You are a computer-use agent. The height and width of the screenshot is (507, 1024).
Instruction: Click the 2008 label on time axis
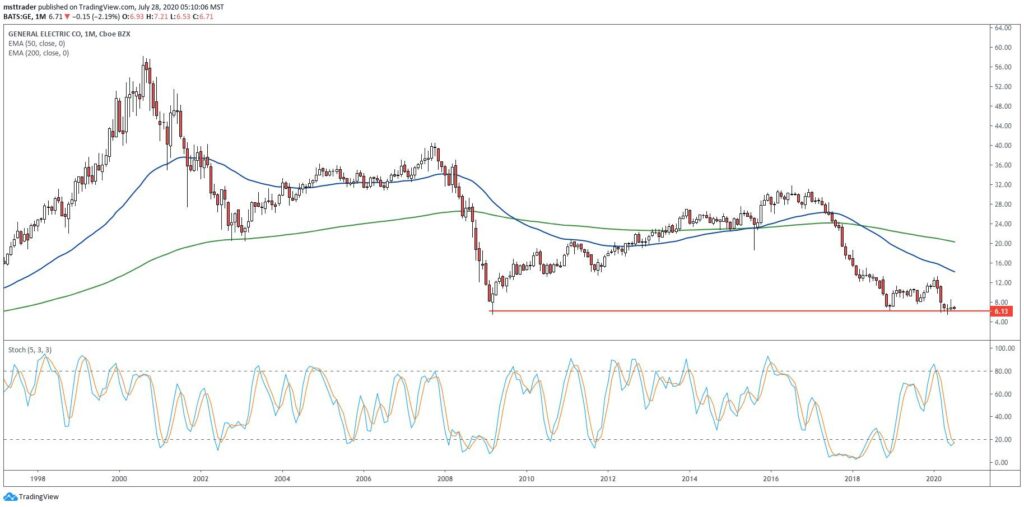click(445, 478)
